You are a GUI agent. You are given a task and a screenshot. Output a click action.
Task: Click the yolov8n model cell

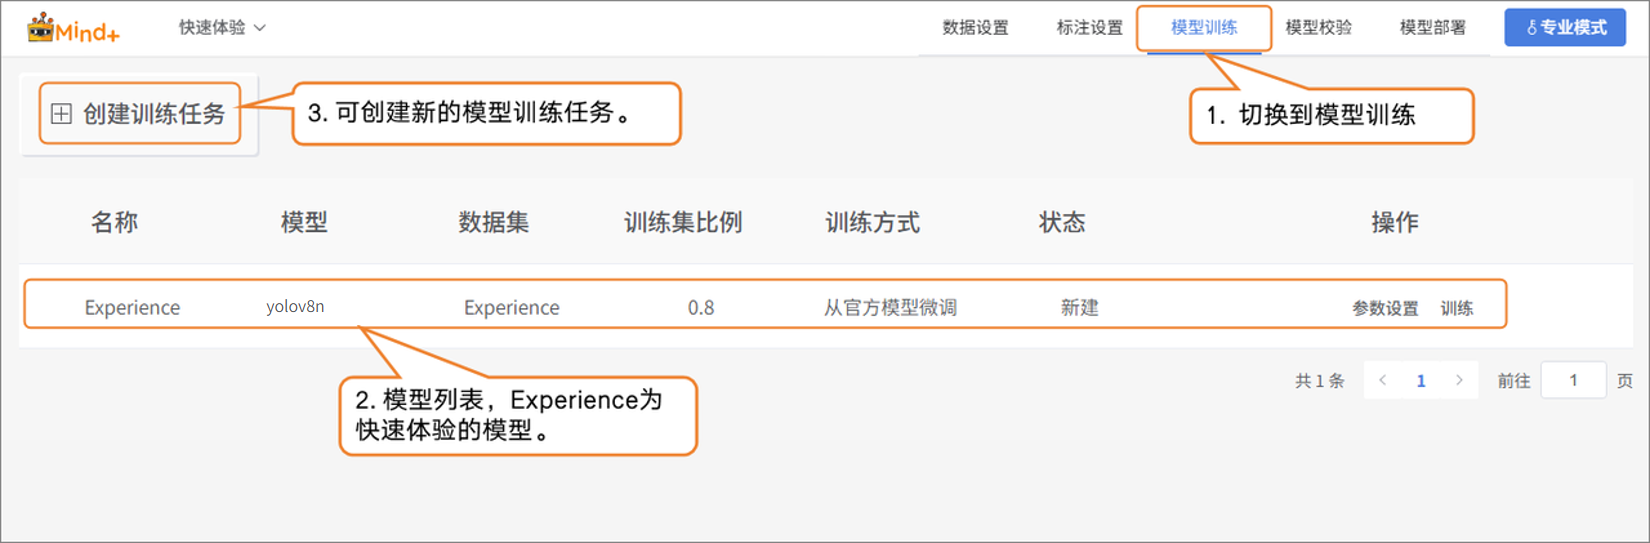(295, 307)
